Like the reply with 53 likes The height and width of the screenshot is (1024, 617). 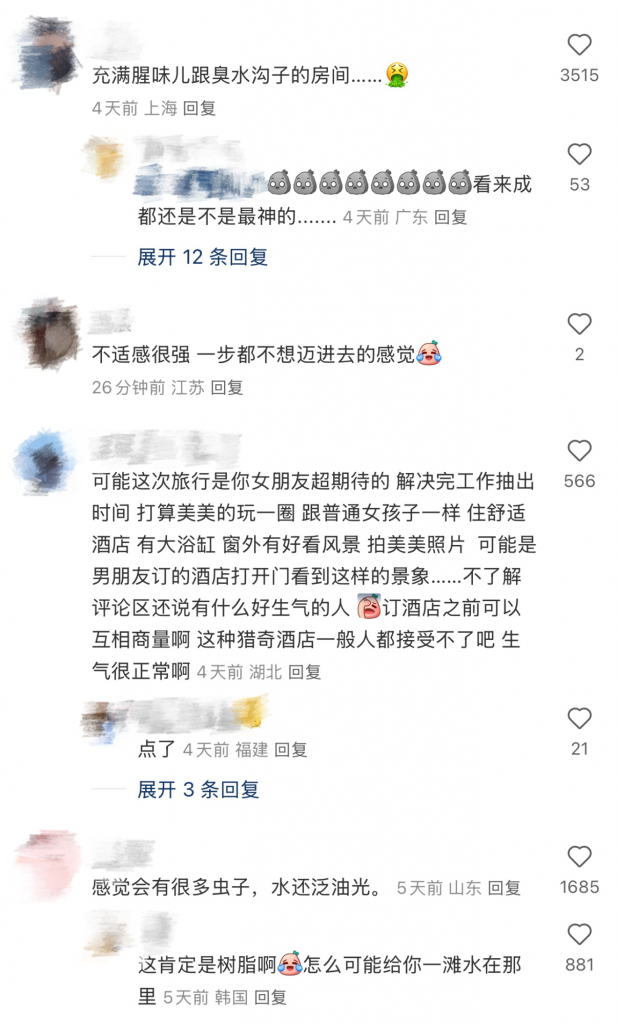579,154
